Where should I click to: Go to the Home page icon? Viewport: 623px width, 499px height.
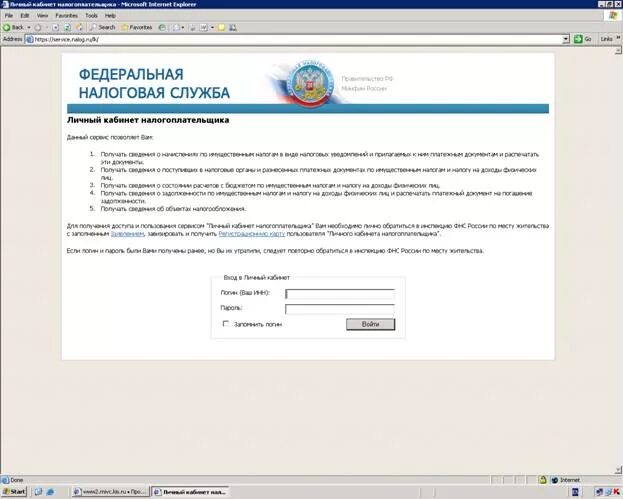tap(79, 27)
